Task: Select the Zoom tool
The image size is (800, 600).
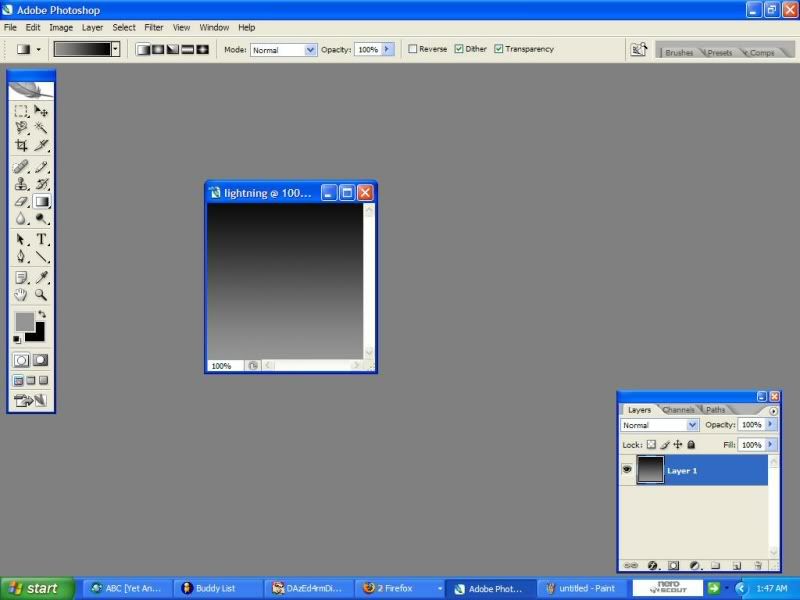Action: click(x=41, y=295)
